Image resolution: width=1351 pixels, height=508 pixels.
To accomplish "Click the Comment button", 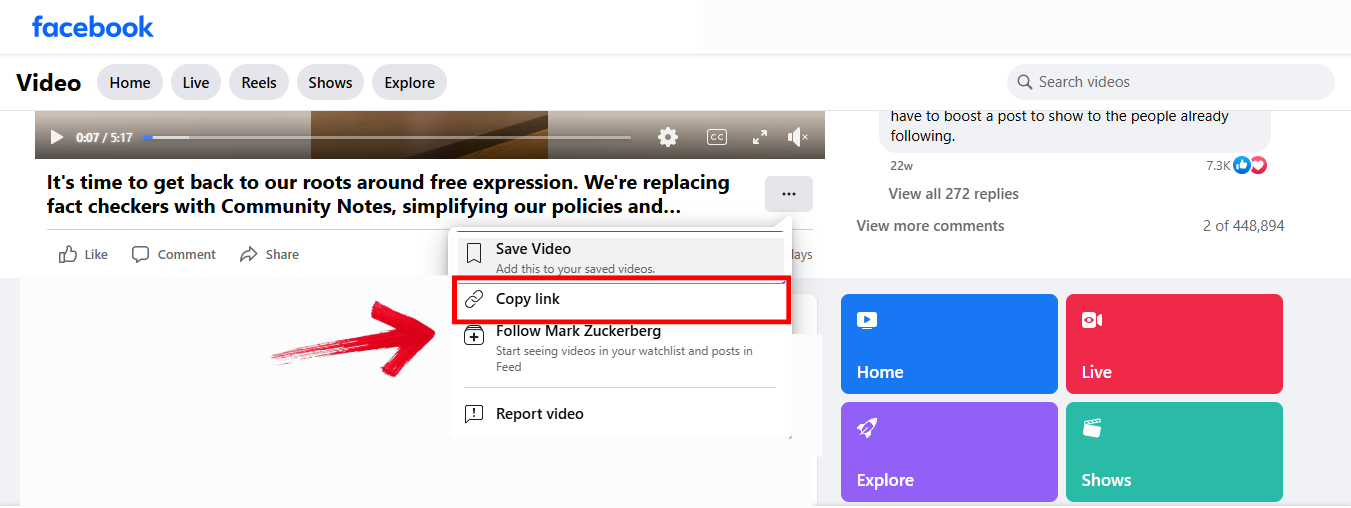I will [174, 254].
